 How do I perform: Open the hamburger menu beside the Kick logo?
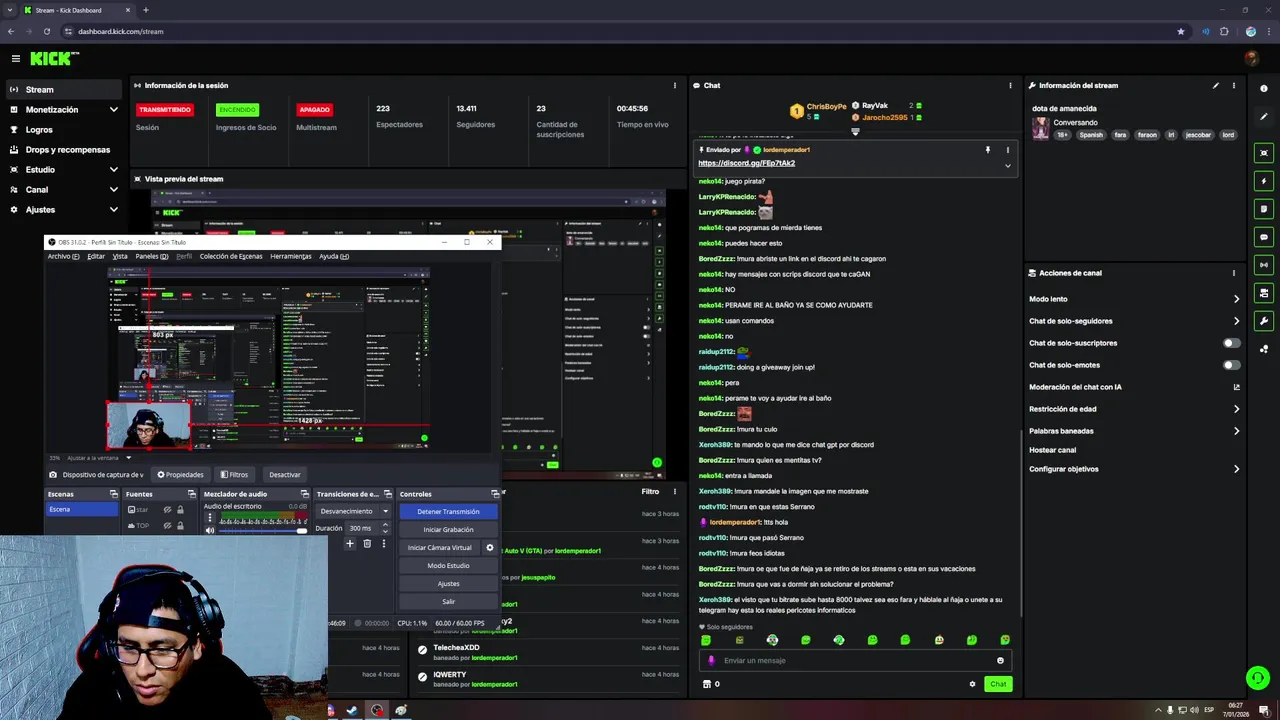tap(15, 59)
